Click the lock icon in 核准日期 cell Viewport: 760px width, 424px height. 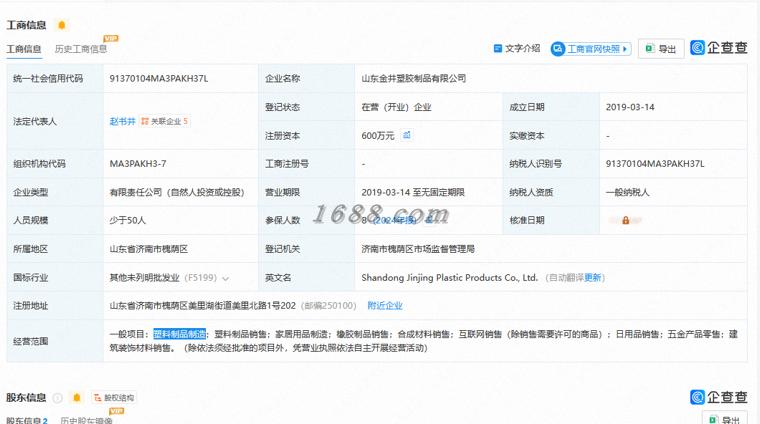pos(626,220)
